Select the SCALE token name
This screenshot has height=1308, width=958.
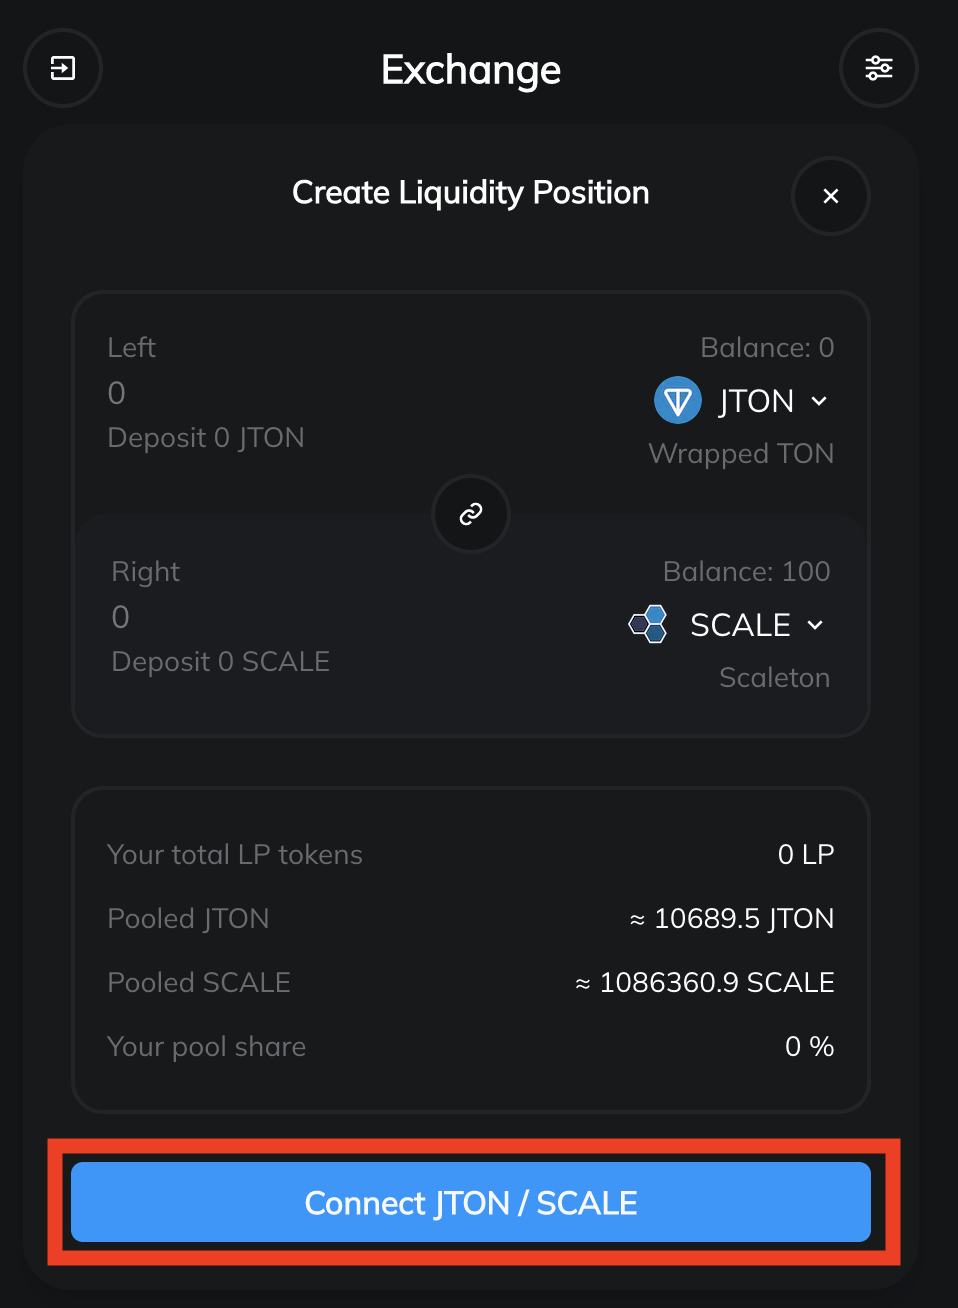[x=740, y=625]
